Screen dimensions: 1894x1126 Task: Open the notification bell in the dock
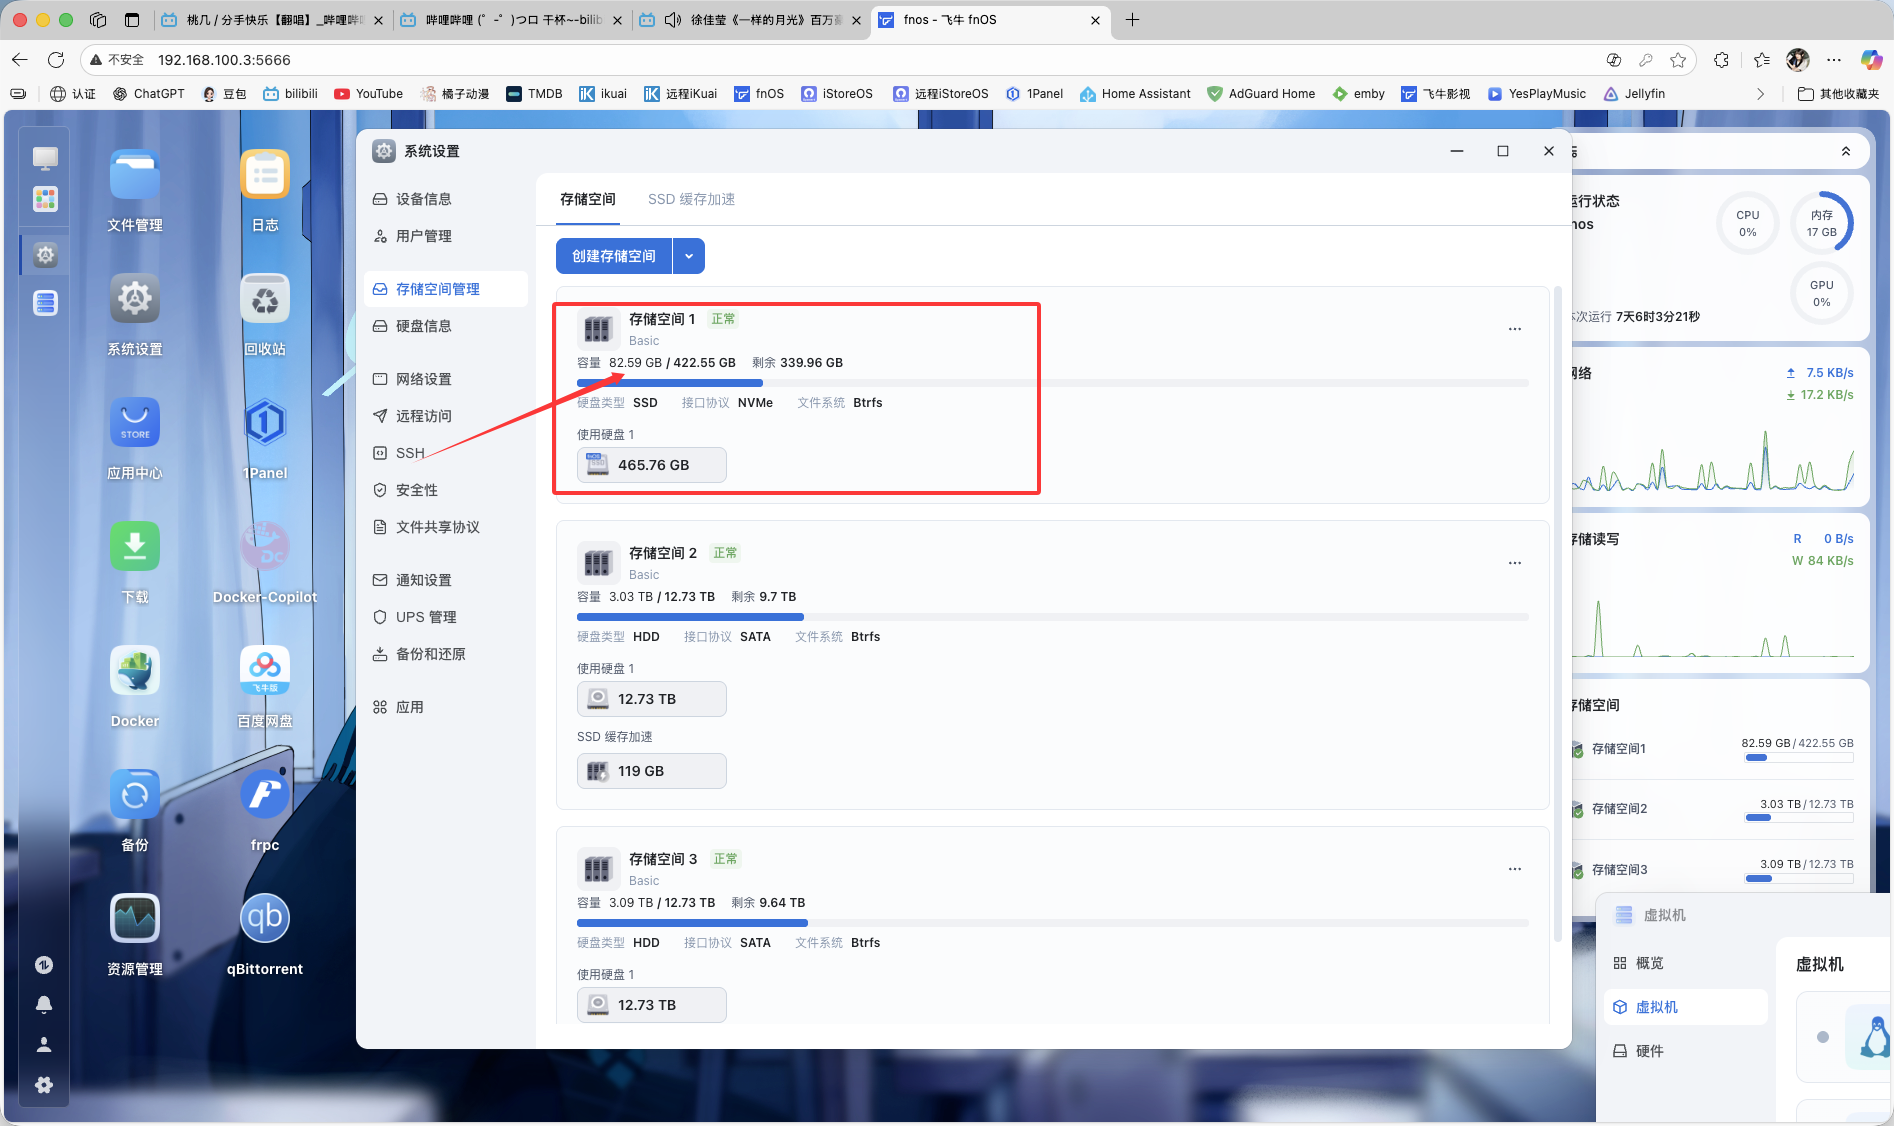pyautogui.click(x=44, y=1004)
